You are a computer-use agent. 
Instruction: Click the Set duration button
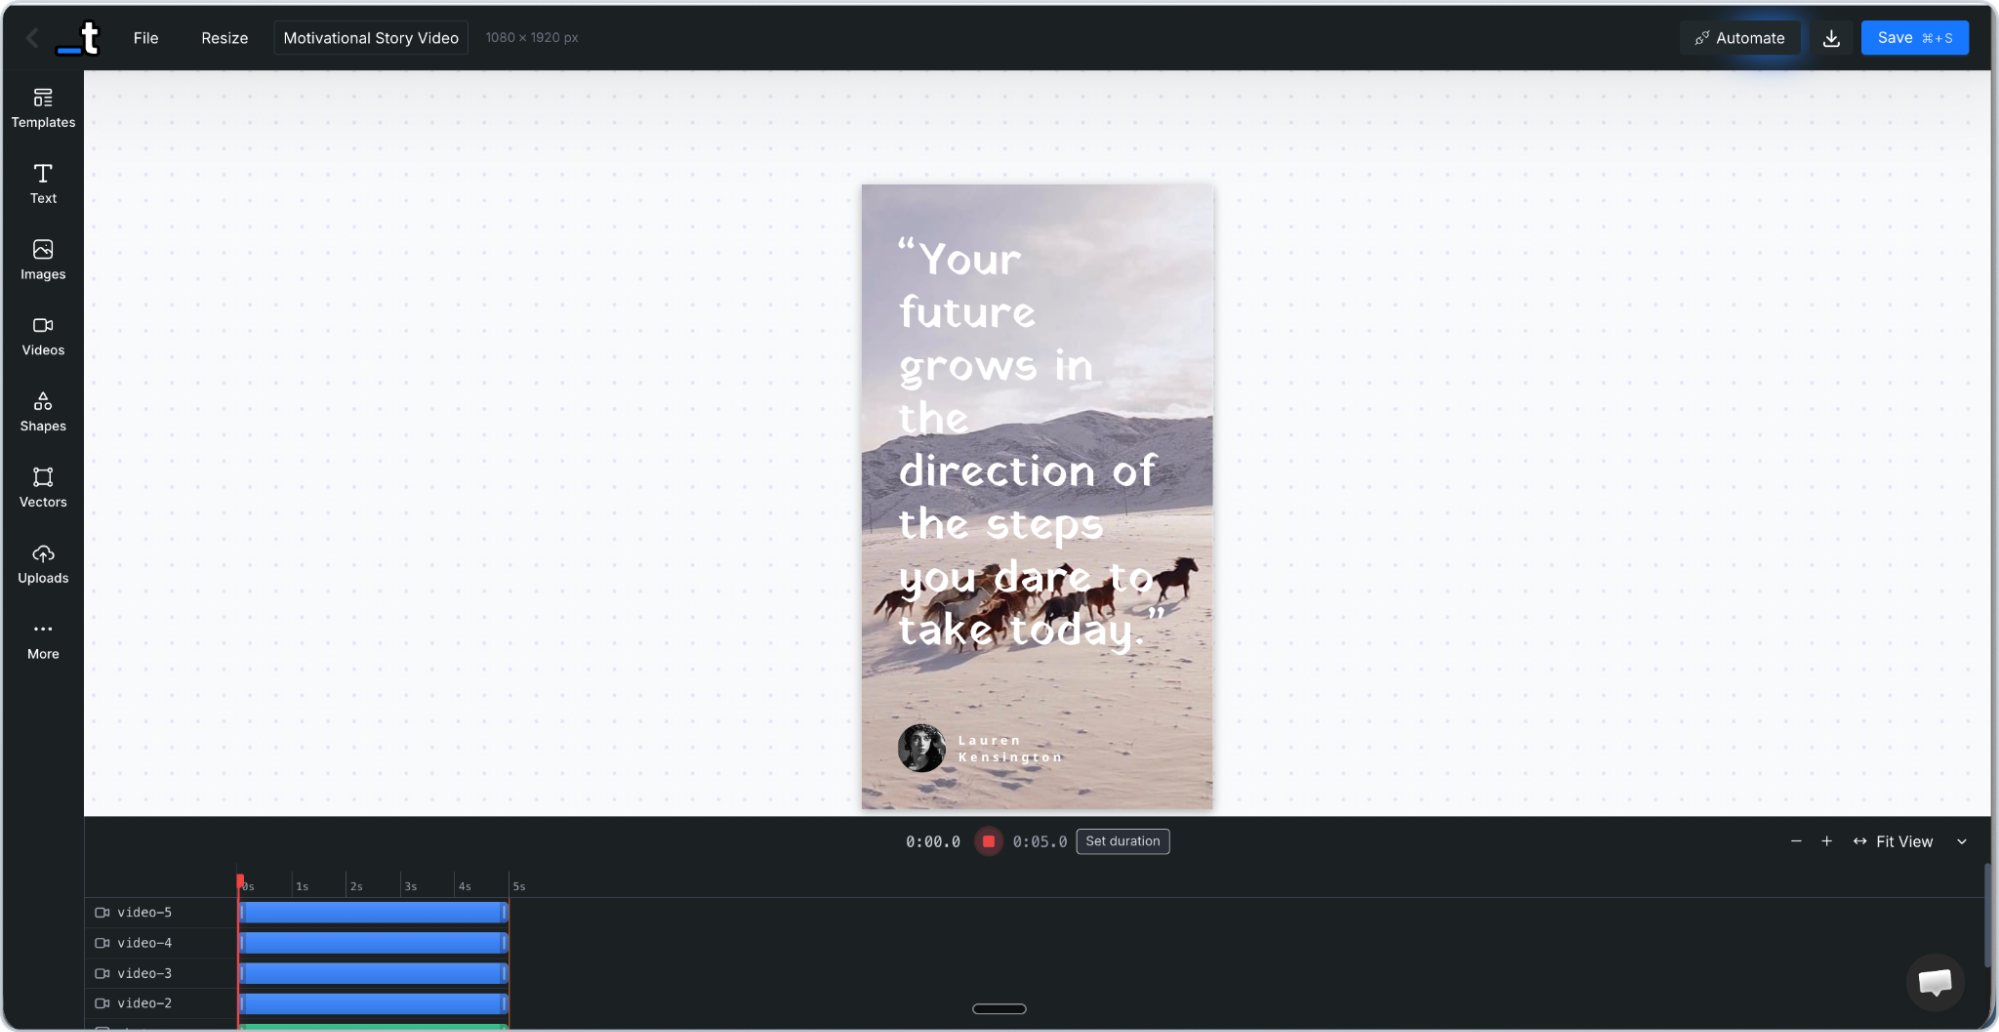tap(1123, 841)
